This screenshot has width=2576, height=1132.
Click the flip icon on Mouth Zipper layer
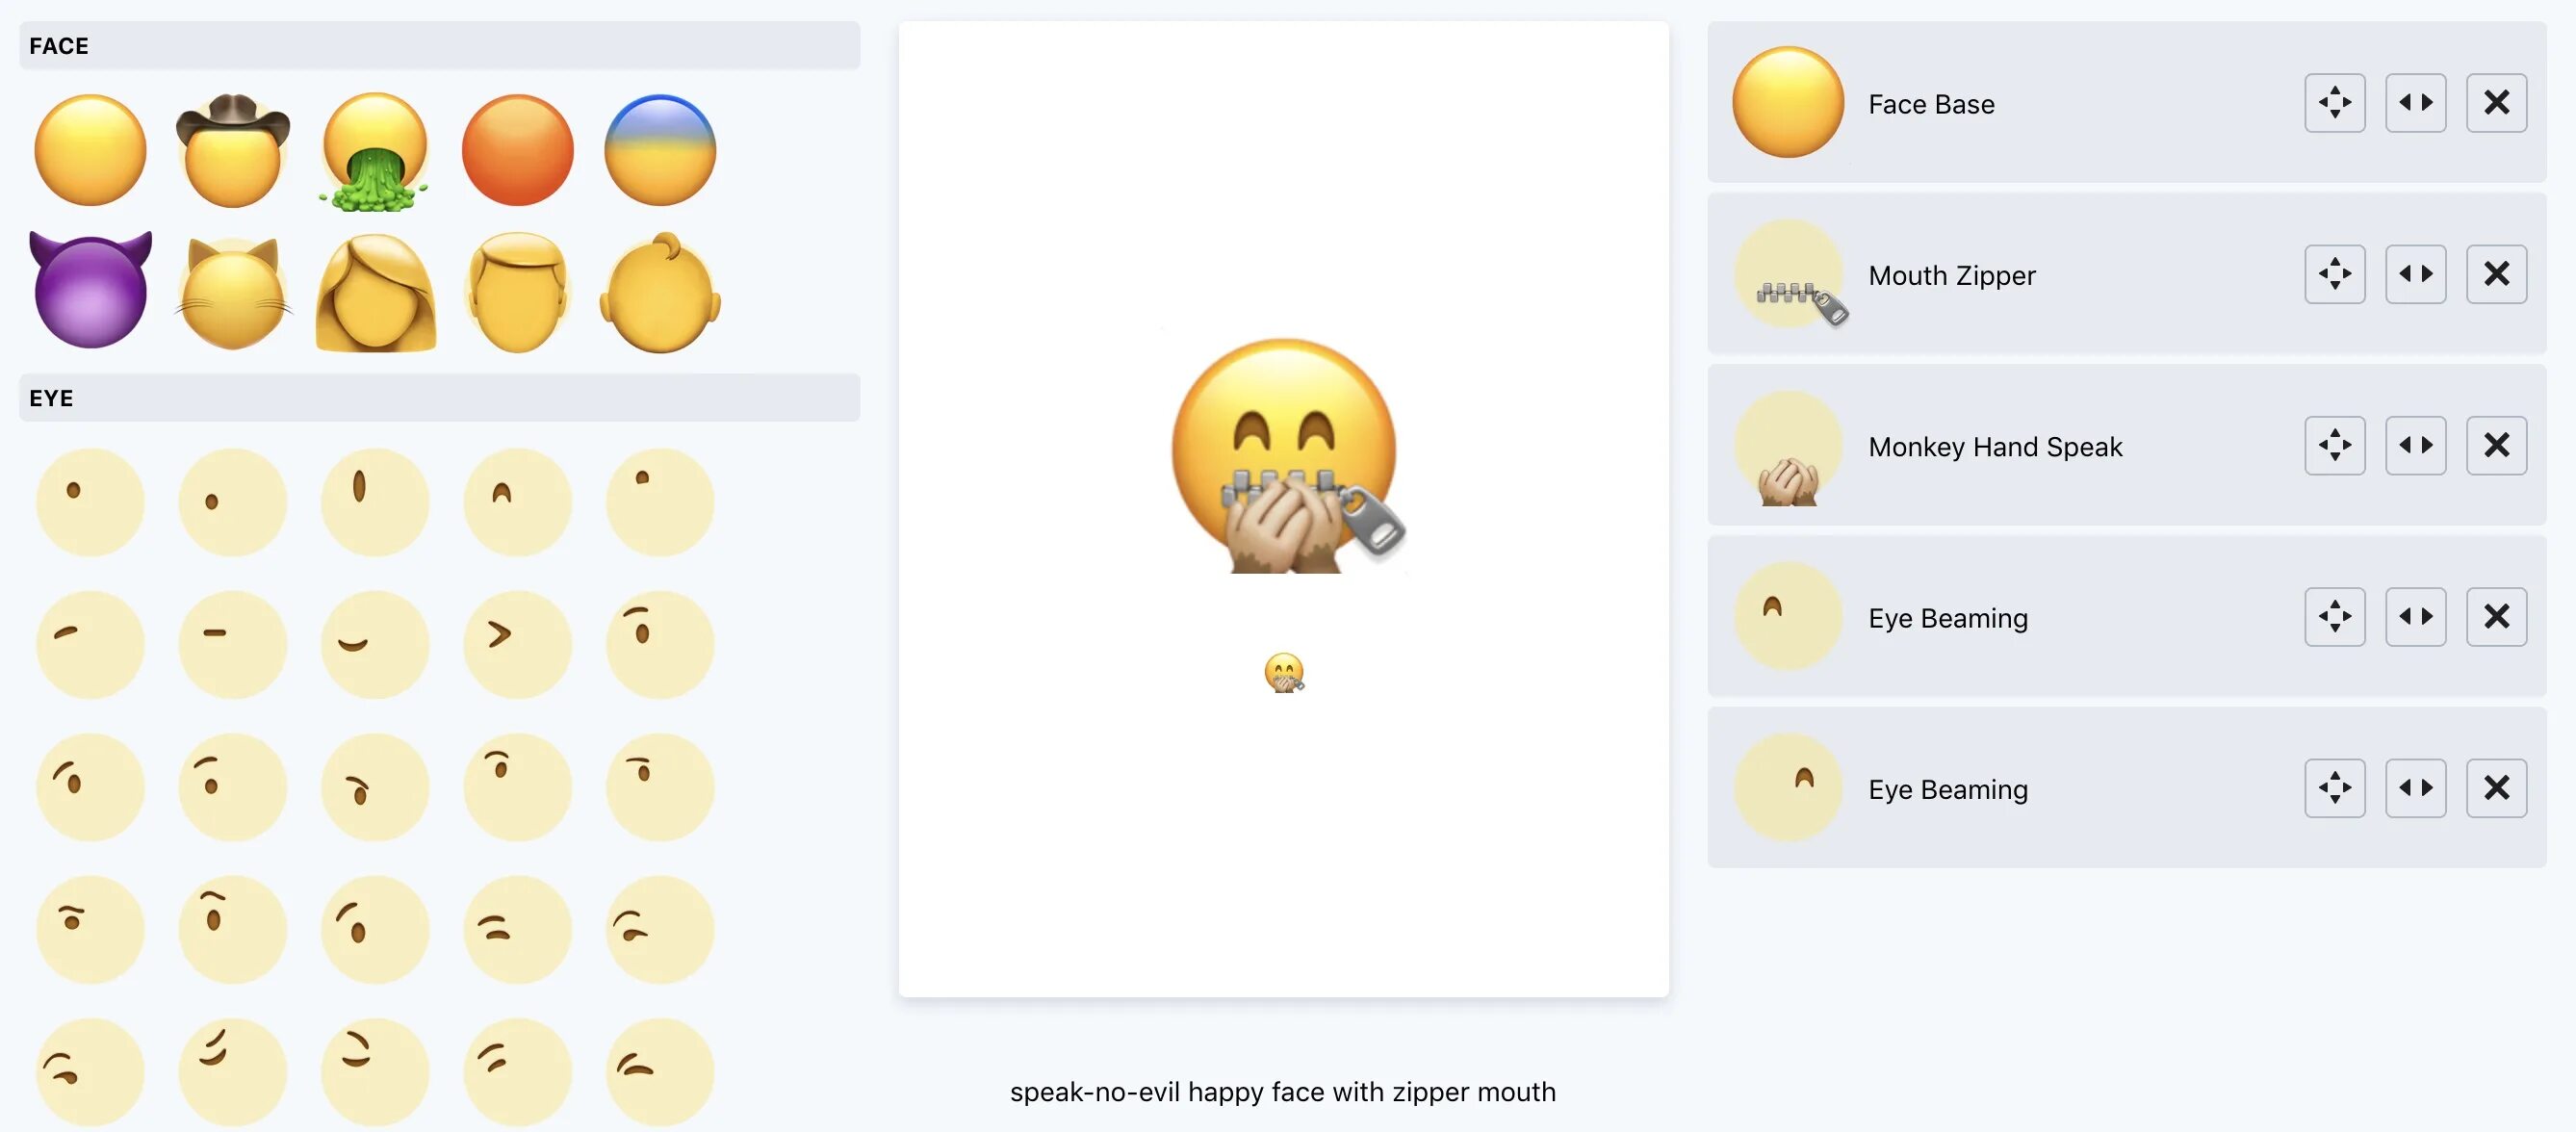[2416, 272]
